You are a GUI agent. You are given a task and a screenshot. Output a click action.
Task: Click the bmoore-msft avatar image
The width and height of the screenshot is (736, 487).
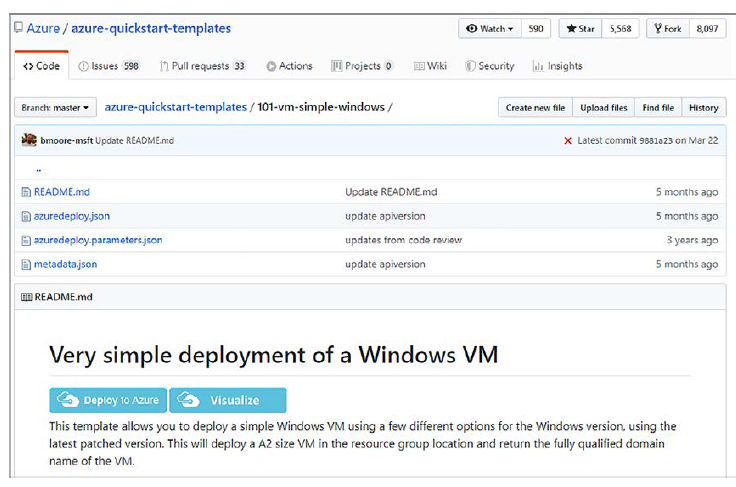click(x=30, y=141)
